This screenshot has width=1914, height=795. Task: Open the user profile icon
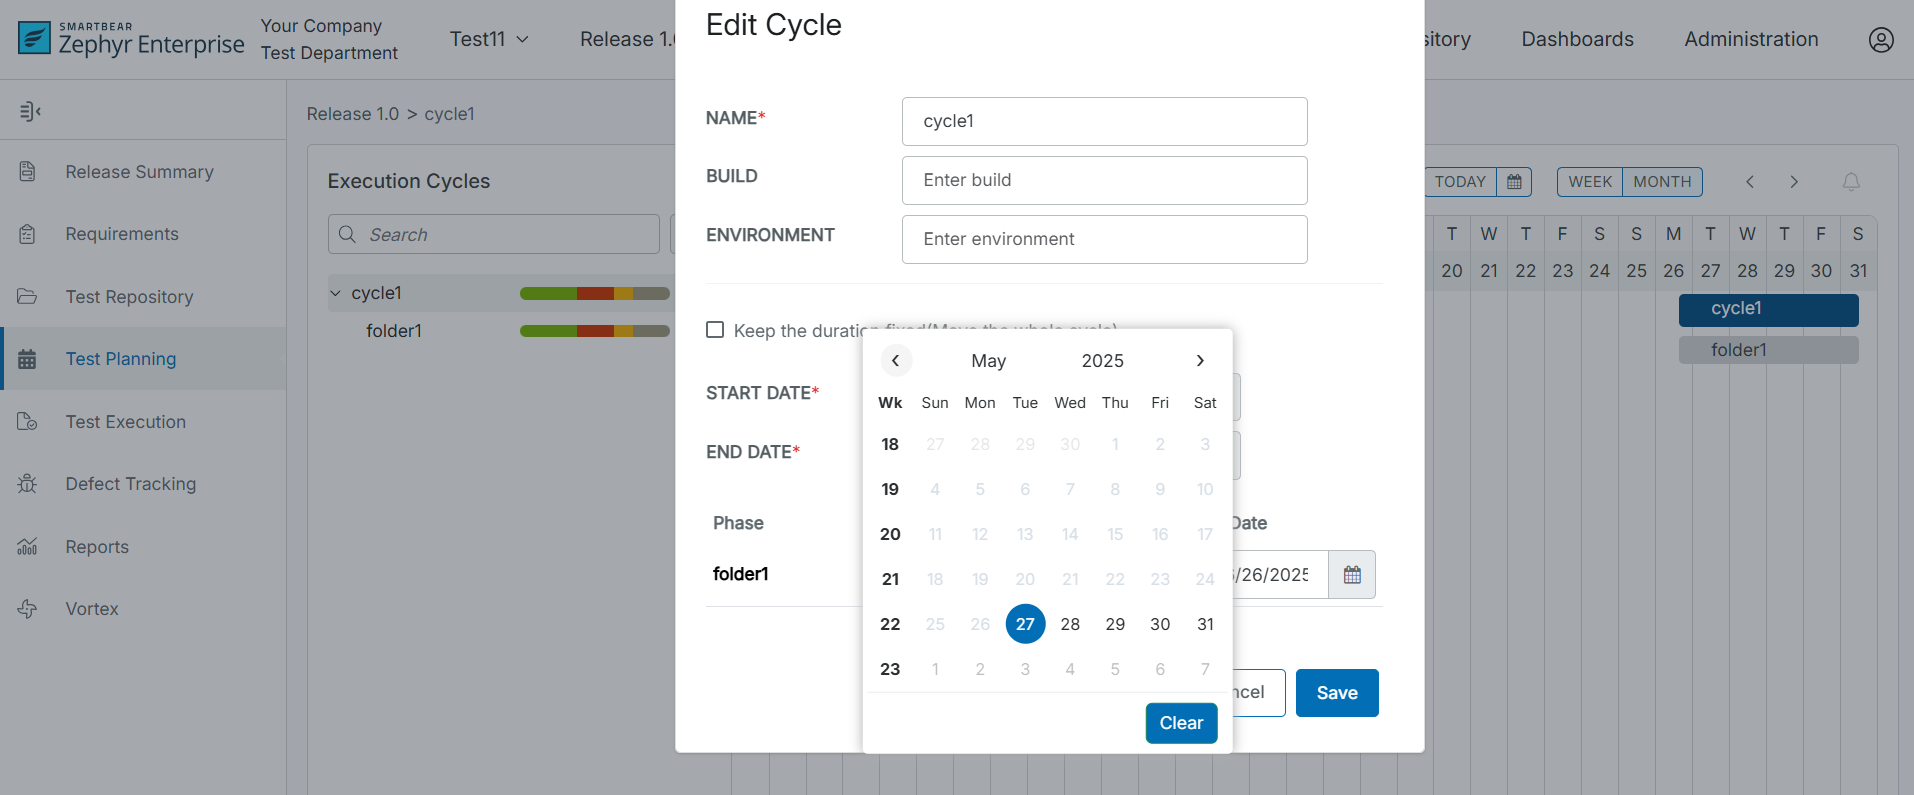pyautogui.click(x=1880, y=40)
